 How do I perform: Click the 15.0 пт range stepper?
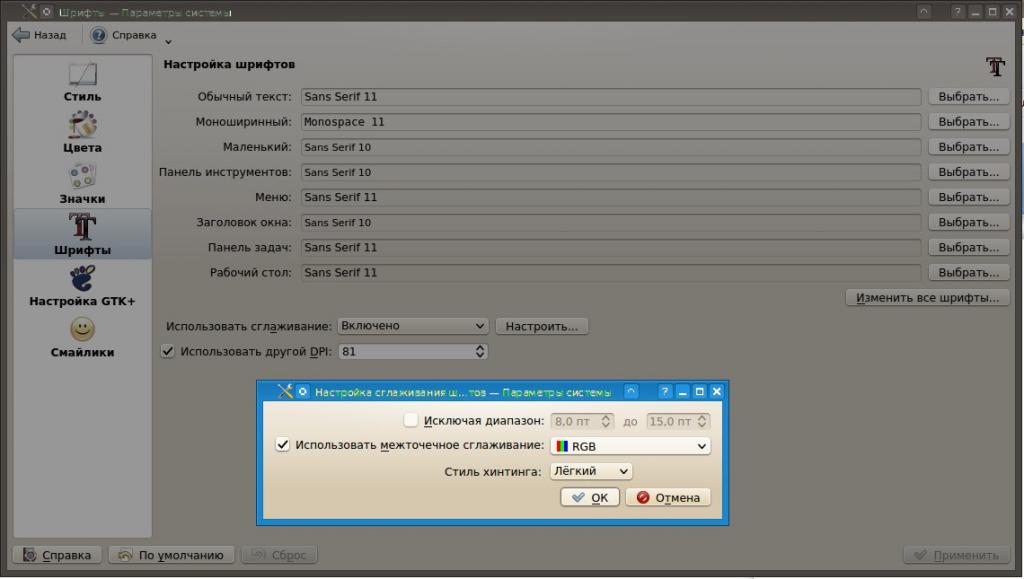click(x=701, y=422)
